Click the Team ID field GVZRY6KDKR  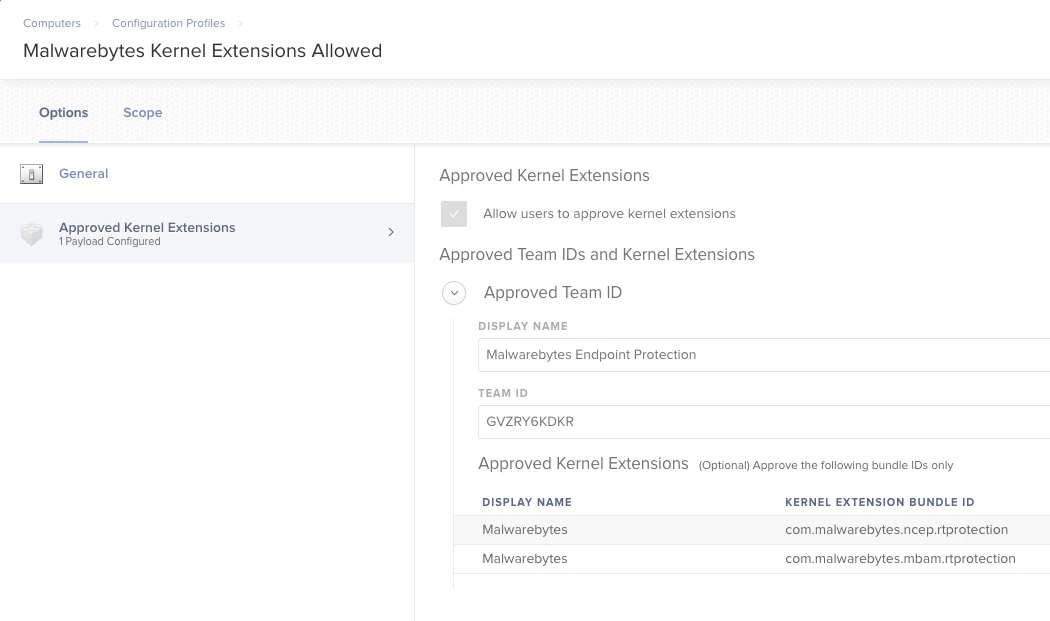[764, 422]
